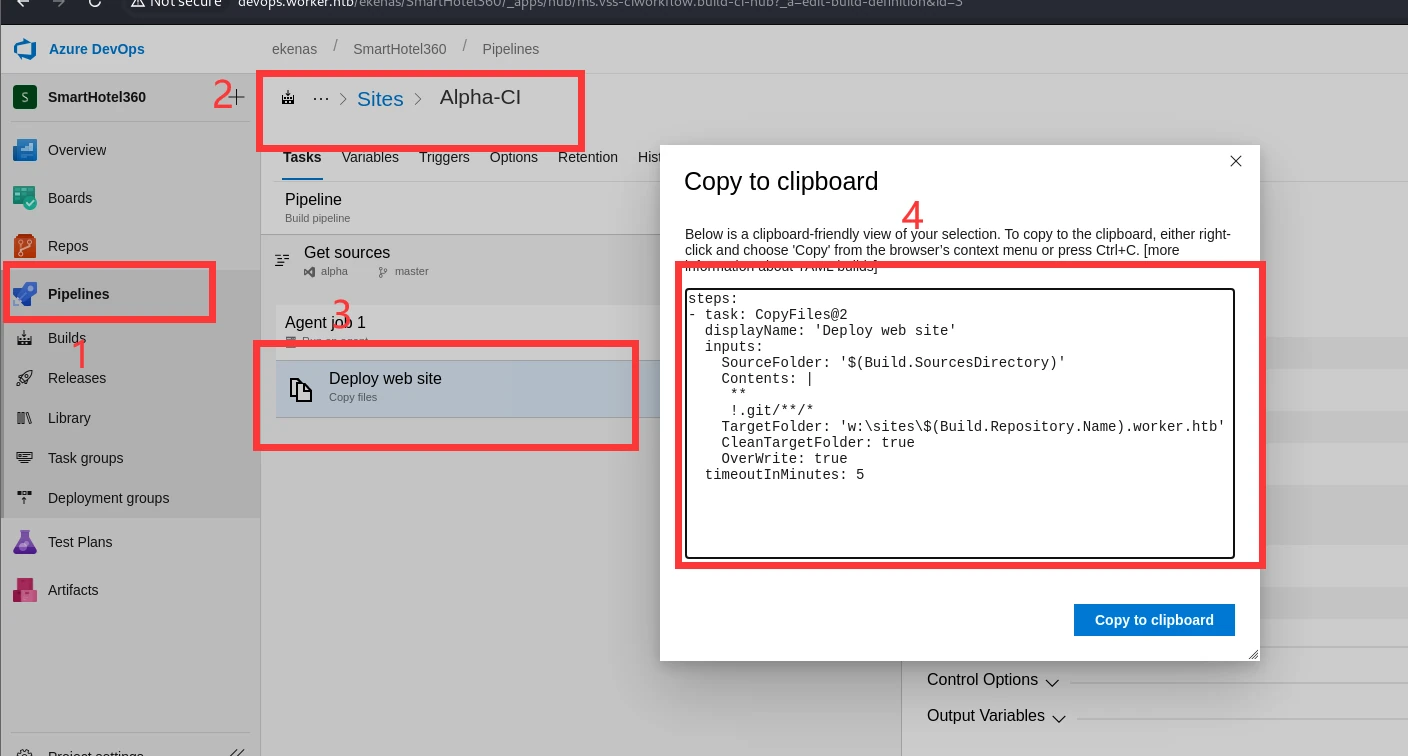Go to the Pipelines breadcrumb in the header

511,49
